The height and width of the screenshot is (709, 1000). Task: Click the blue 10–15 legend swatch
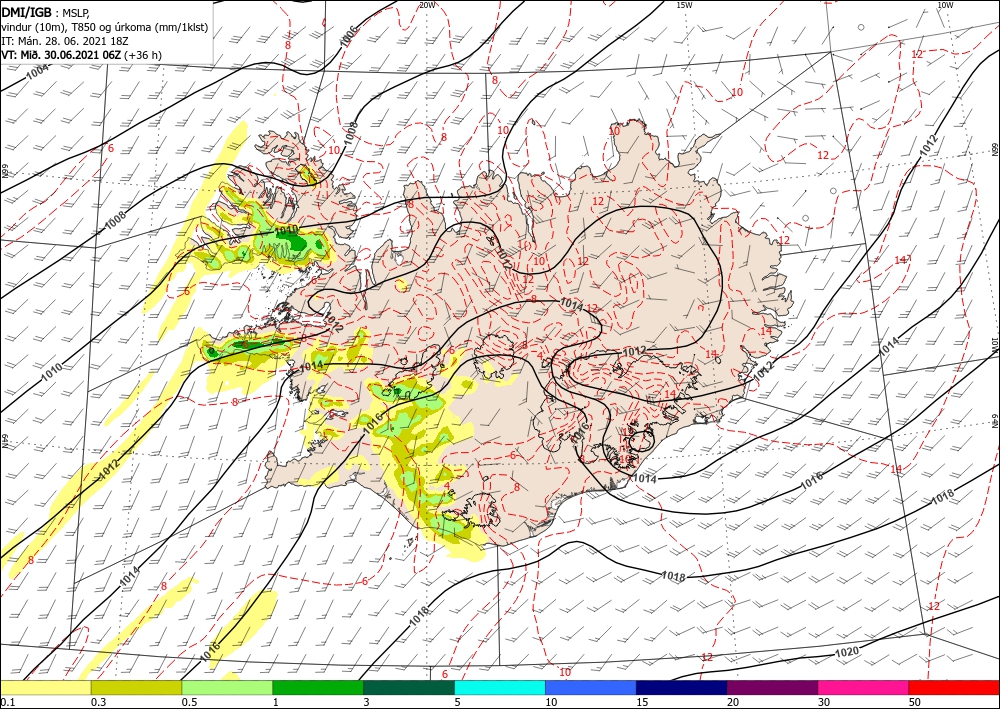(591, 687)
